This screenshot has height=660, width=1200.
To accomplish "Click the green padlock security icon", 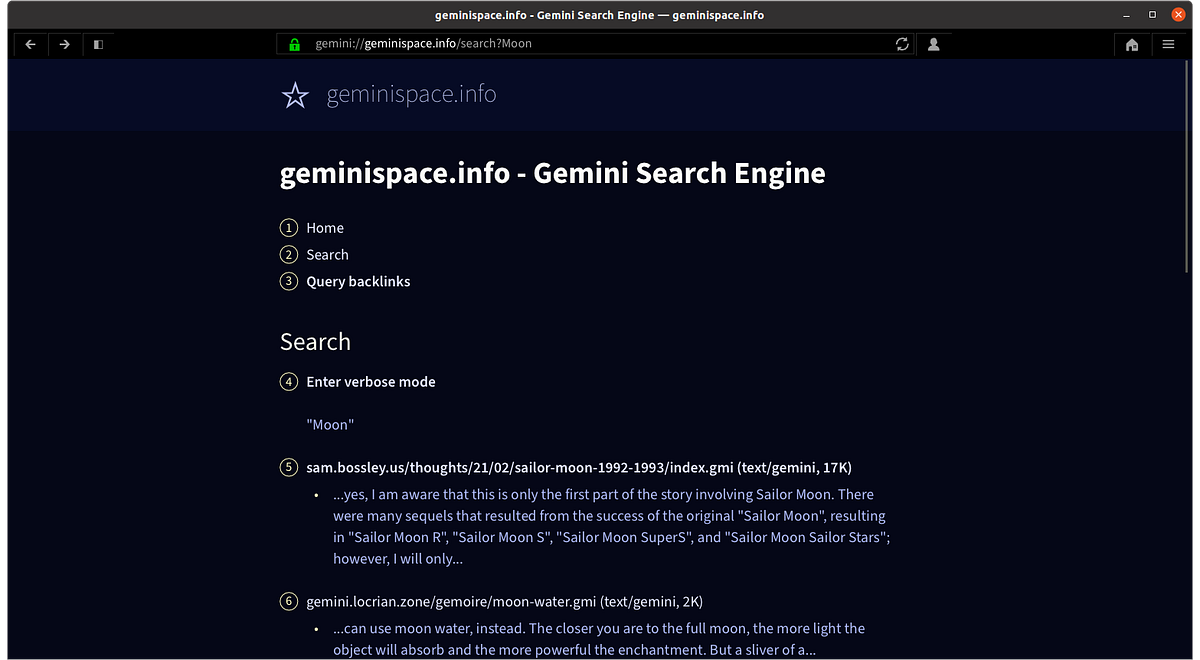I will [294, 44].
